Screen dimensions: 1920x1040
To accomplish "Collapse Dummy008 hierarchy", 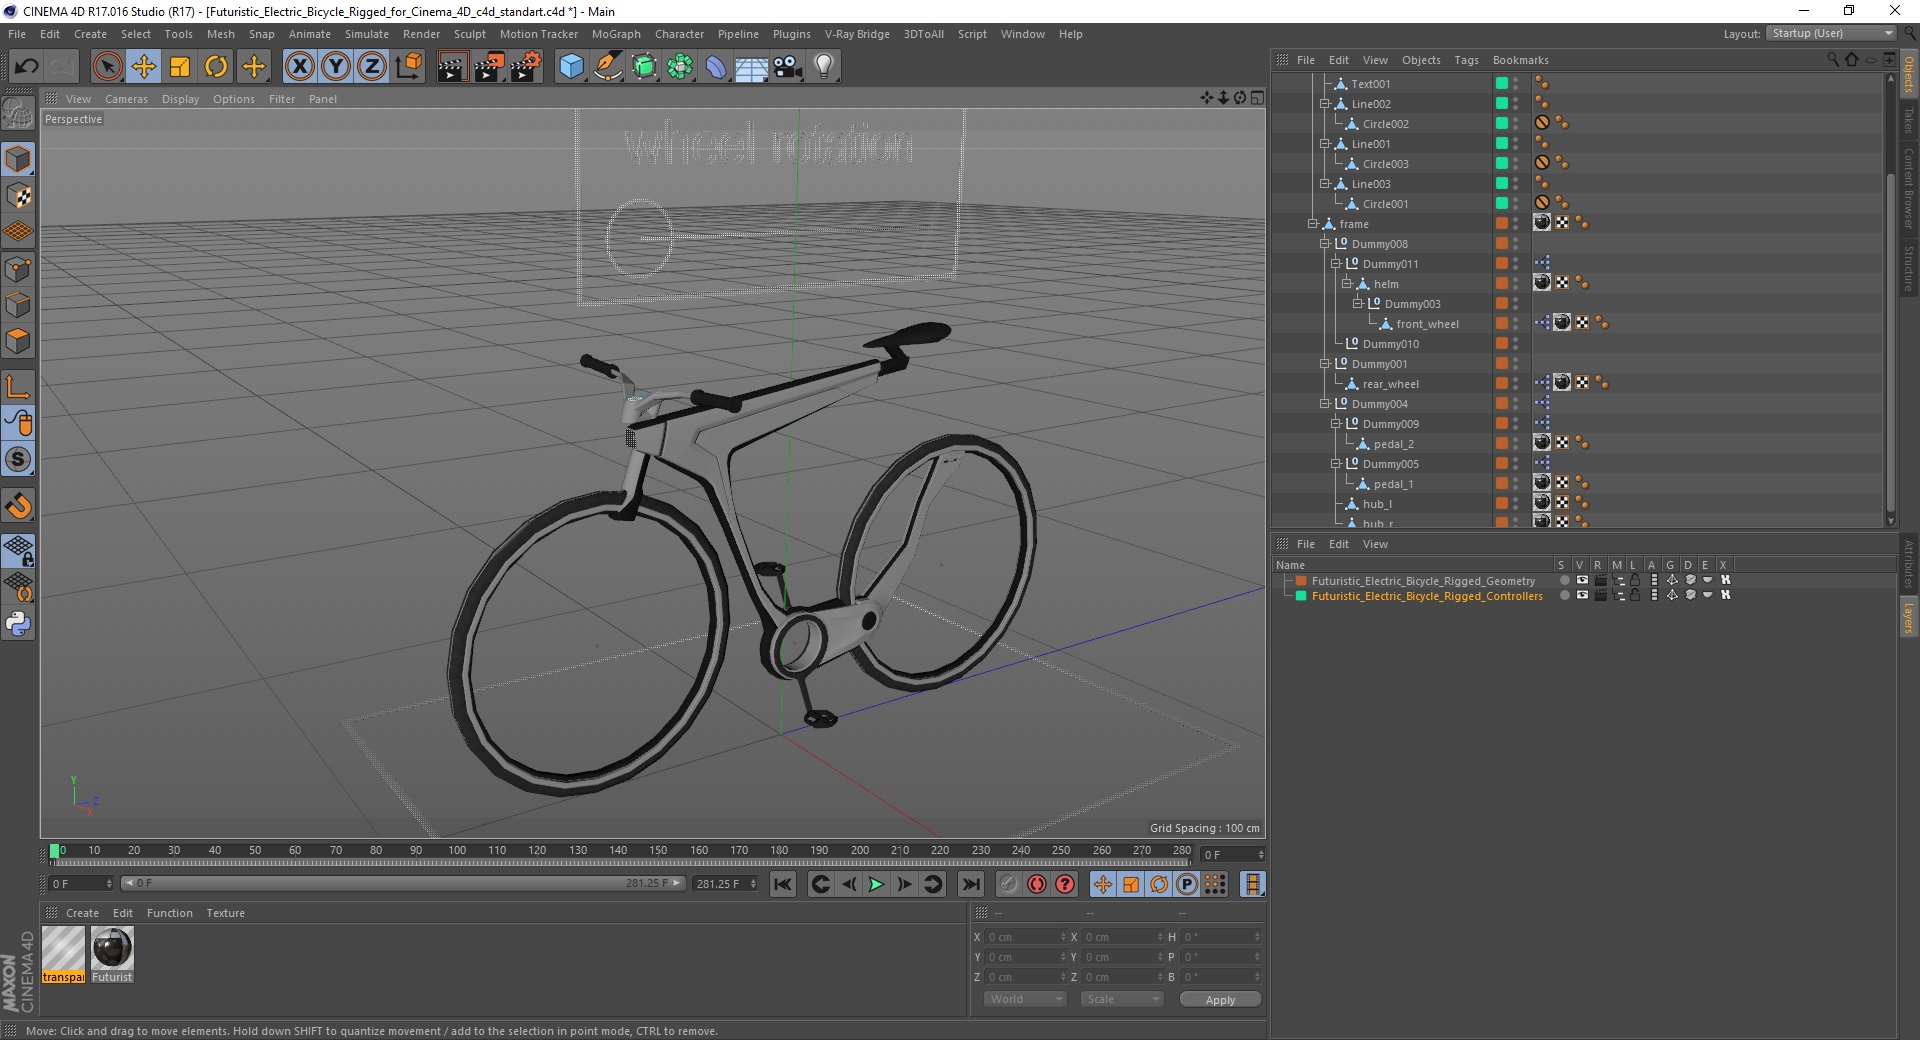I will 1324,244.
